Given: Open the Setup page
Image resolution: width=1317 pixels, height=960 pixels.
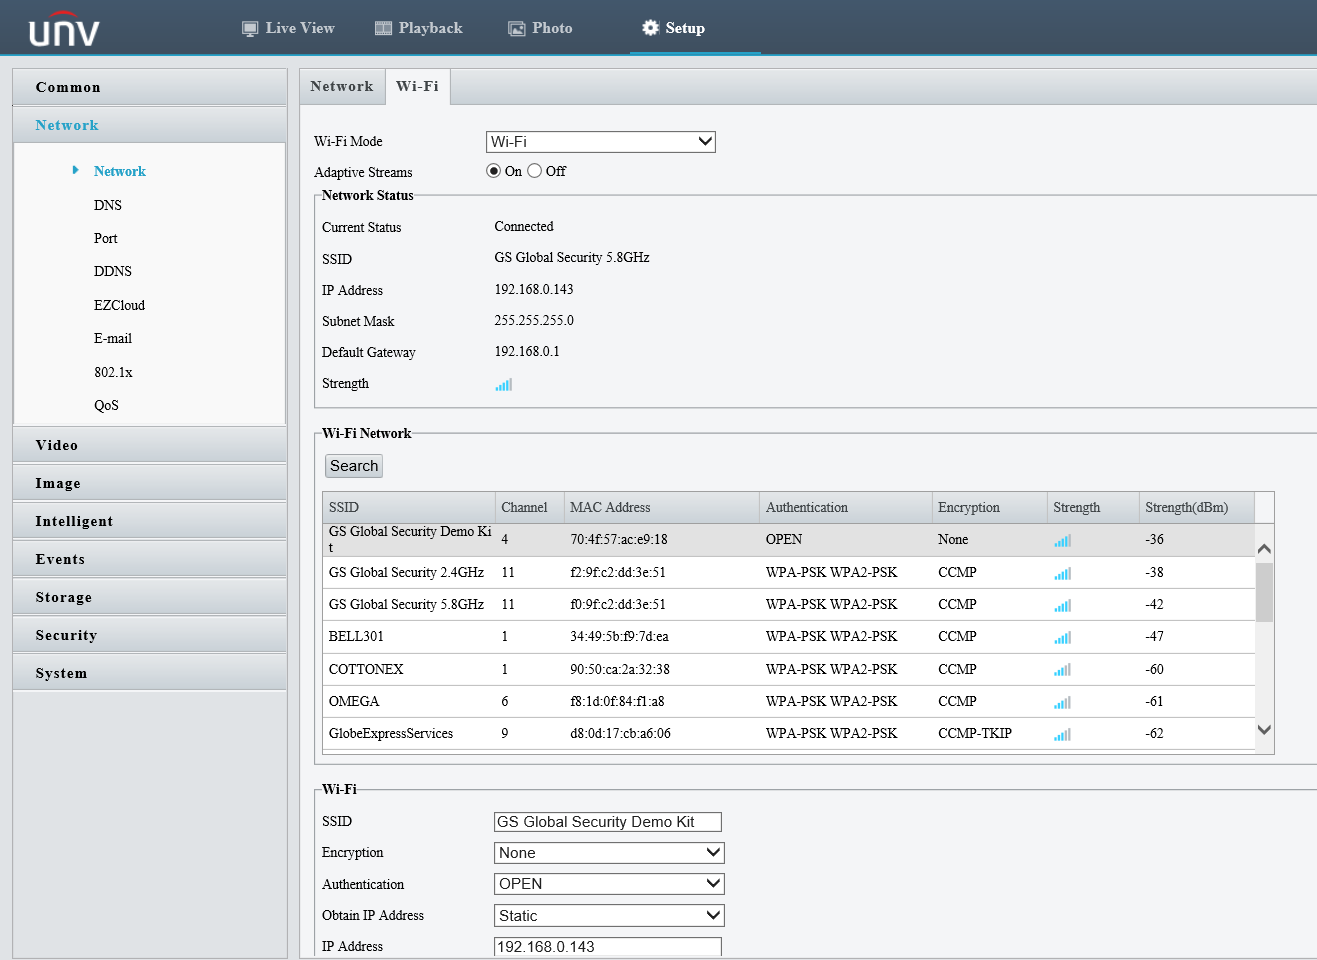Looking at the screenshot, I should pos(674,28).
